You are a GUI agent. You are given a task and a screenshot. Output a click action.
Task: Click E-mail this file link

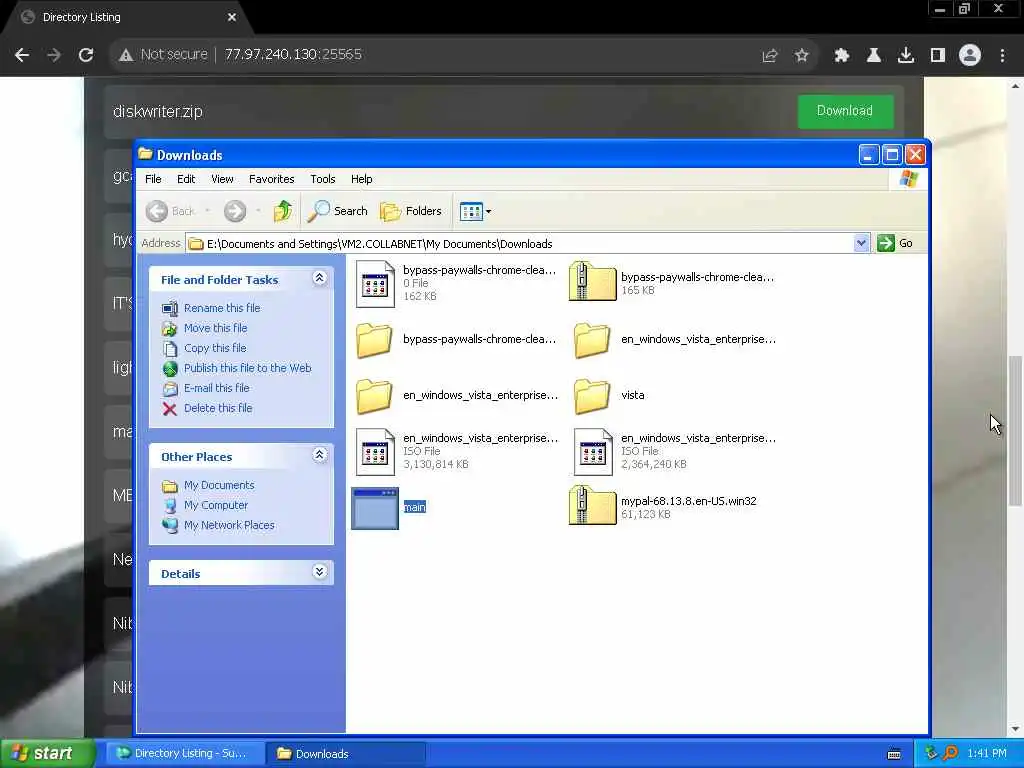click(217, 388)
